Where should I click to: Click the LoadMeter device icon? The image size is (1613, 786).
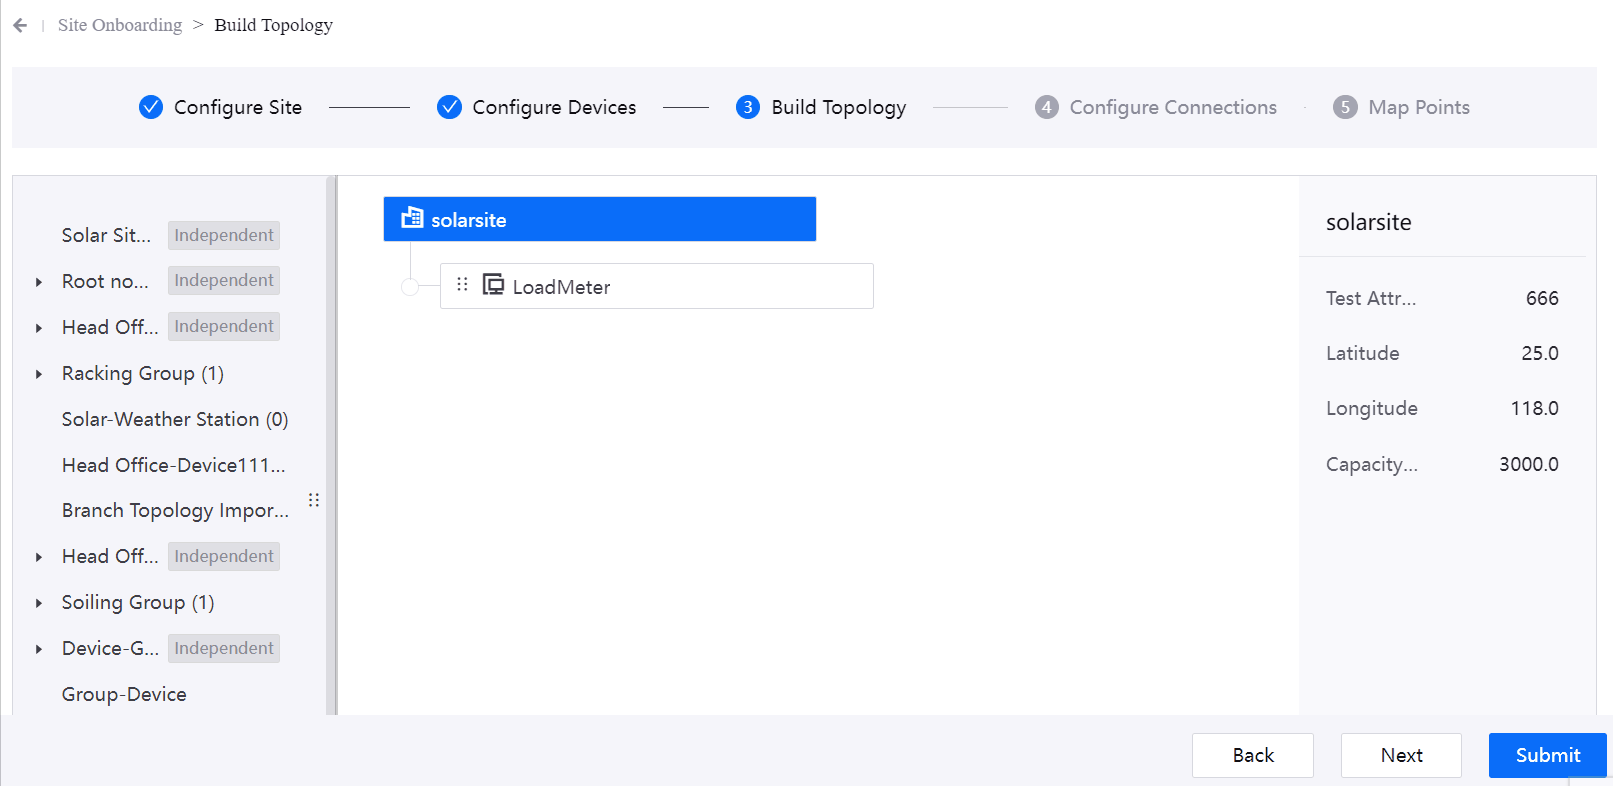coord(493,285)
